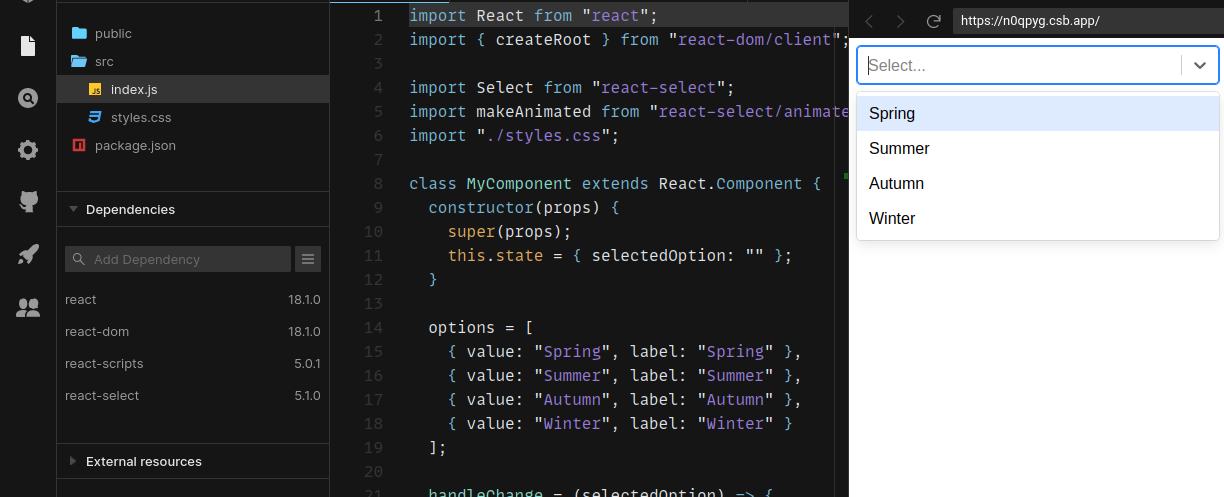Click the styles.css file icon

click(95, 117)
